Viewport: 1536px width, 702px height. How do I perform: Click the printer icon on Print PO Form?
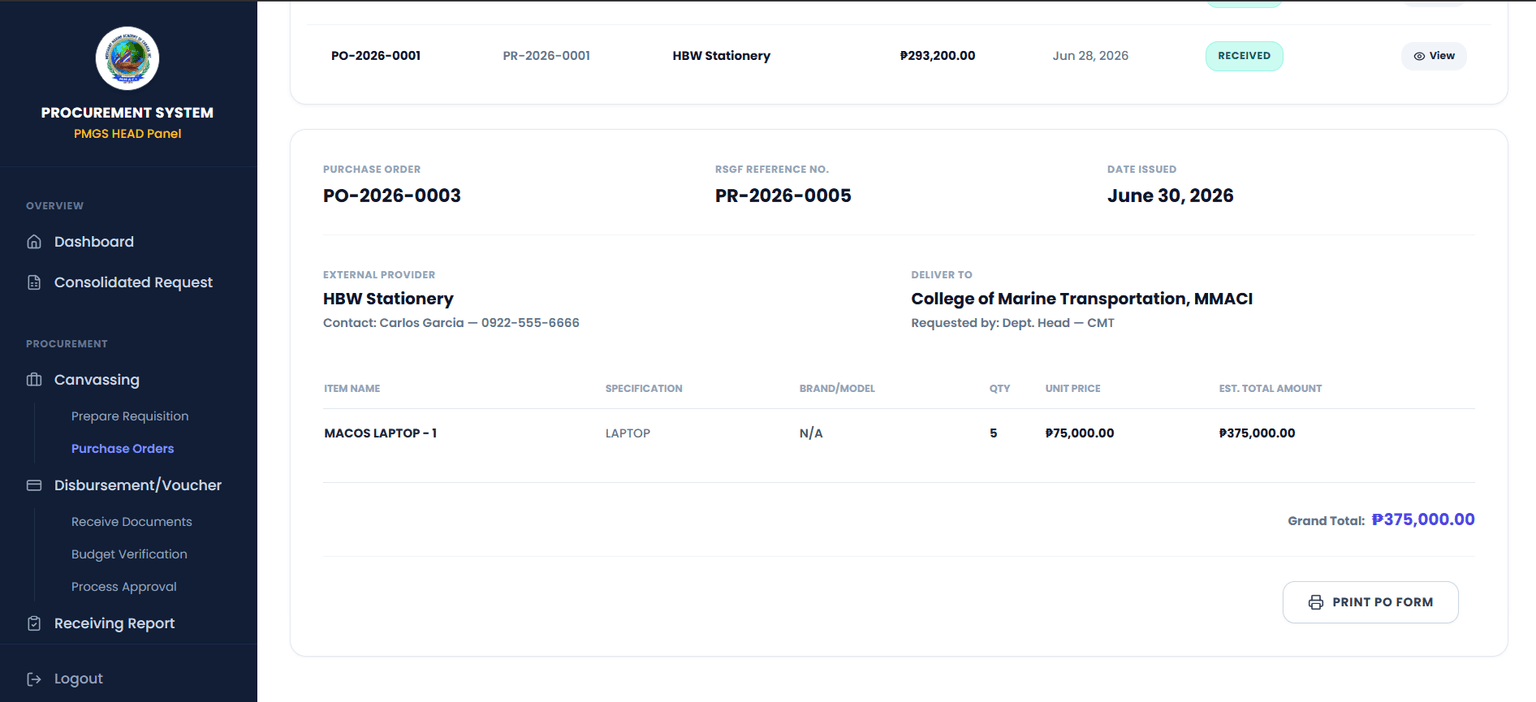point(1316,603)
